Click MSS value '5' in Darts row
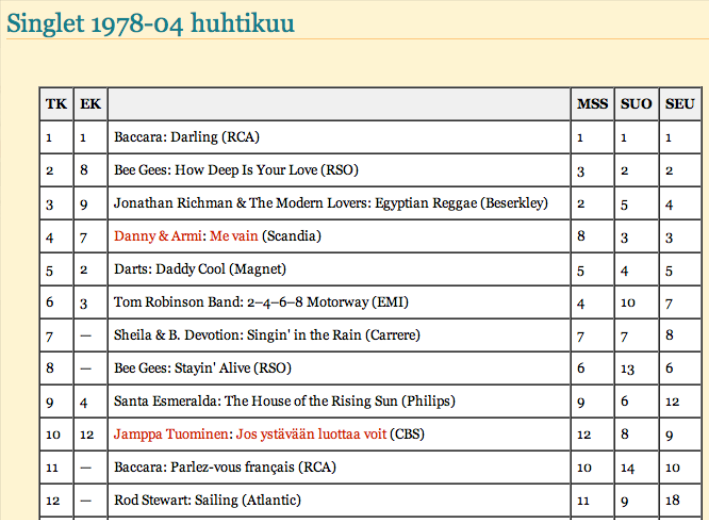The width and height of the screenshot is (709, 520). click(x=581, y=270)
